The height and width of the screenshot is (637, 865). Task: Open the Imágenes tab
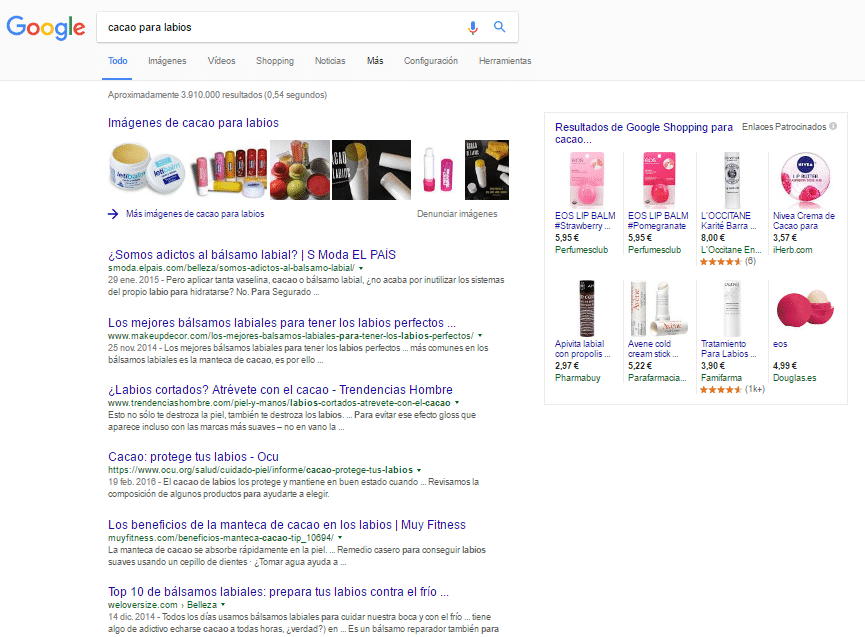pyautogui.click(x=167, y=61)
